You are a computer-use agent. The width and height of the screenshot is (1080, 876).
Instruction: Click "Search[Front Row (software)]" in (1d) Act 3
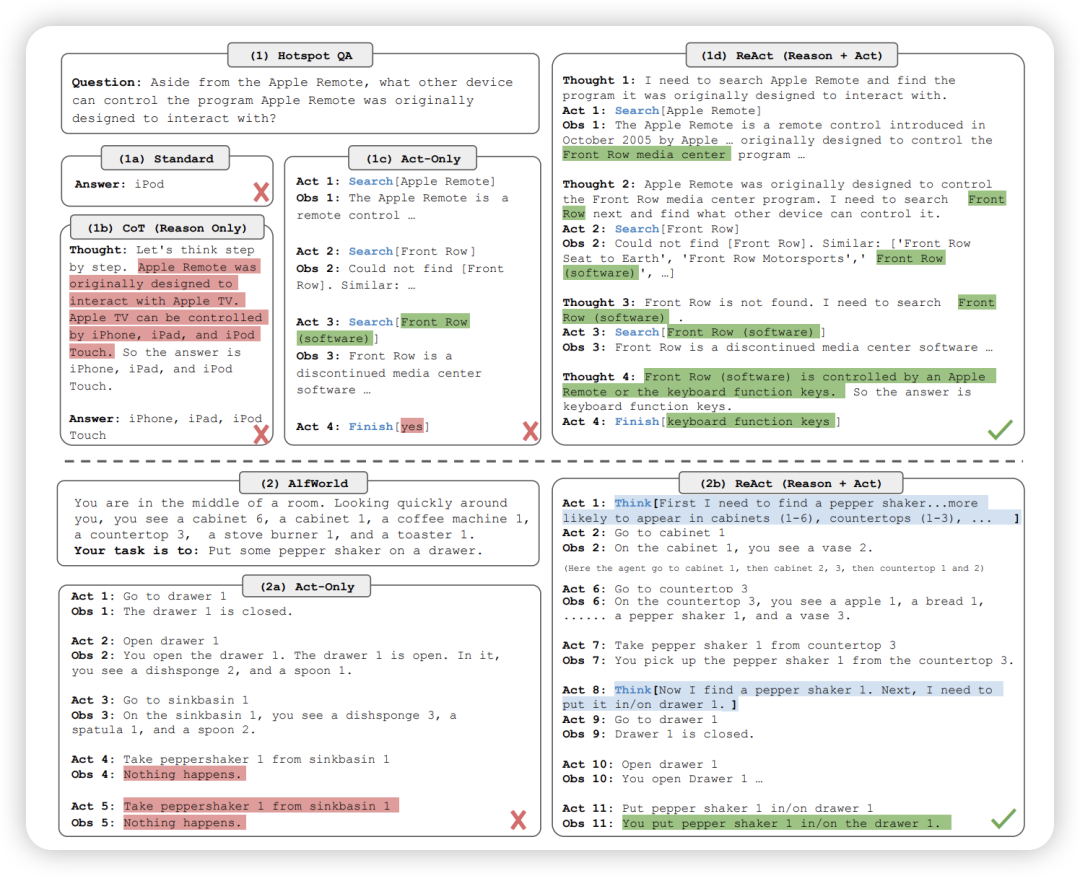pyautogui.click(x=720, y=333)
